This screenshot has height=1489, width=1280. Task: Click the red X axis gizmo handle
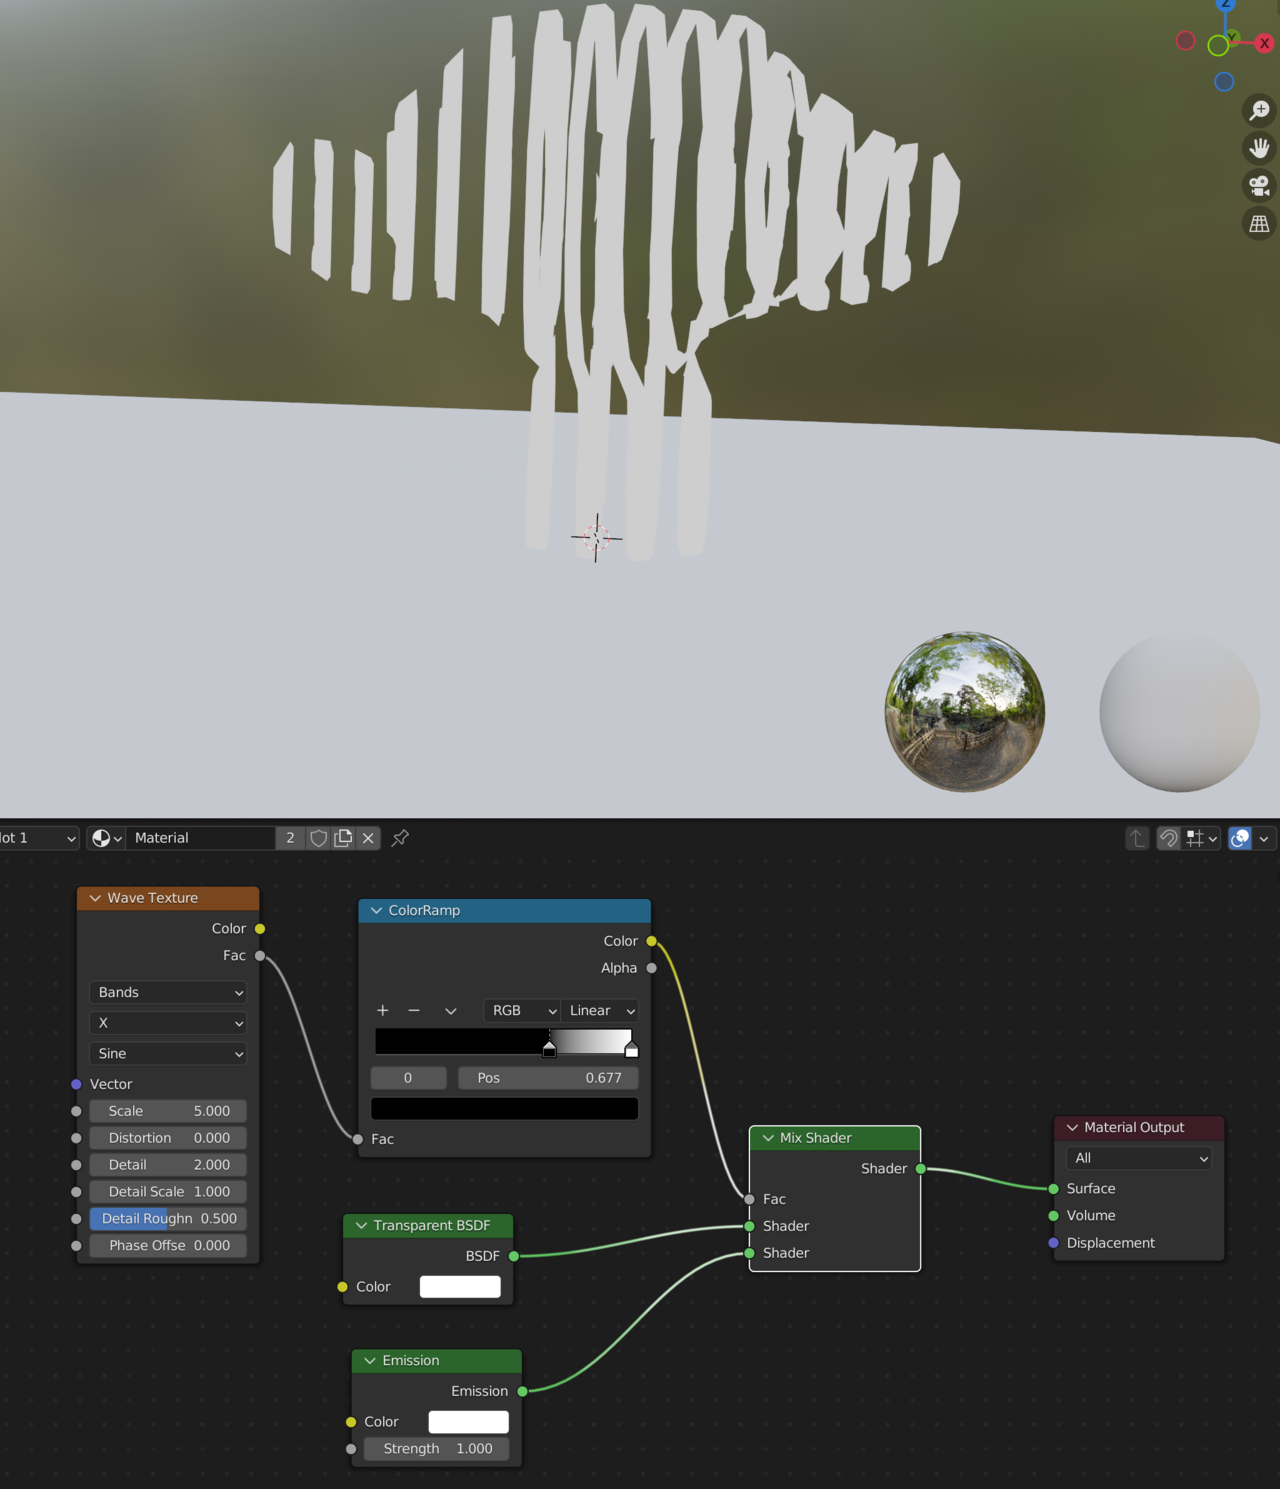1264,43
